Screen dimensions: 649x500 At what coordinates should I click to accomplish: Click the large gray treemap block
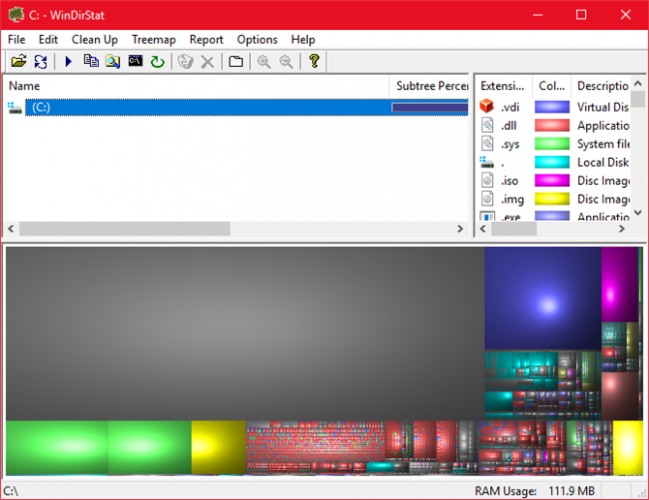coord(245,334)
